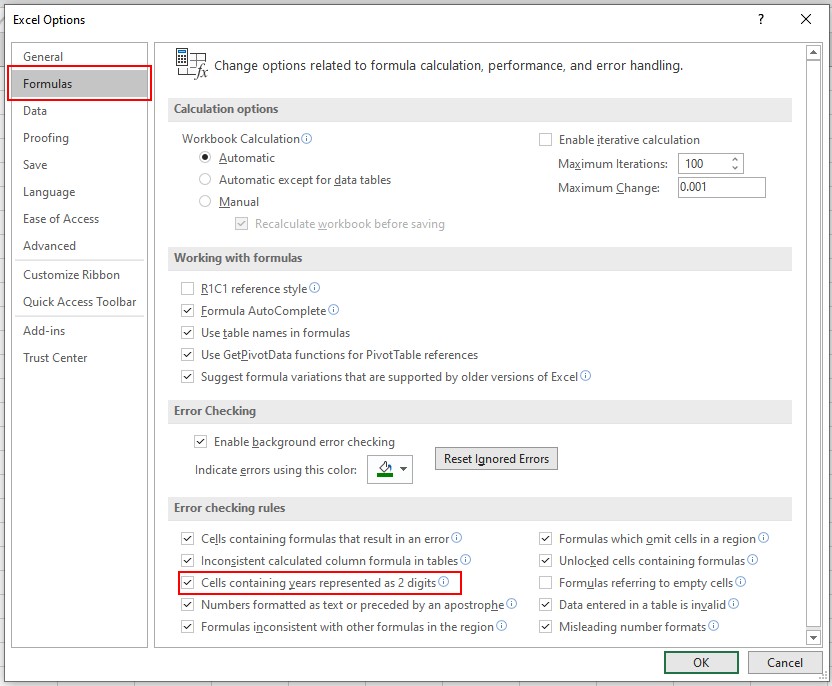Select the Advanced category in the sidebar
The width and height of the screenshot is (832, 686).
tap(52, 245)
